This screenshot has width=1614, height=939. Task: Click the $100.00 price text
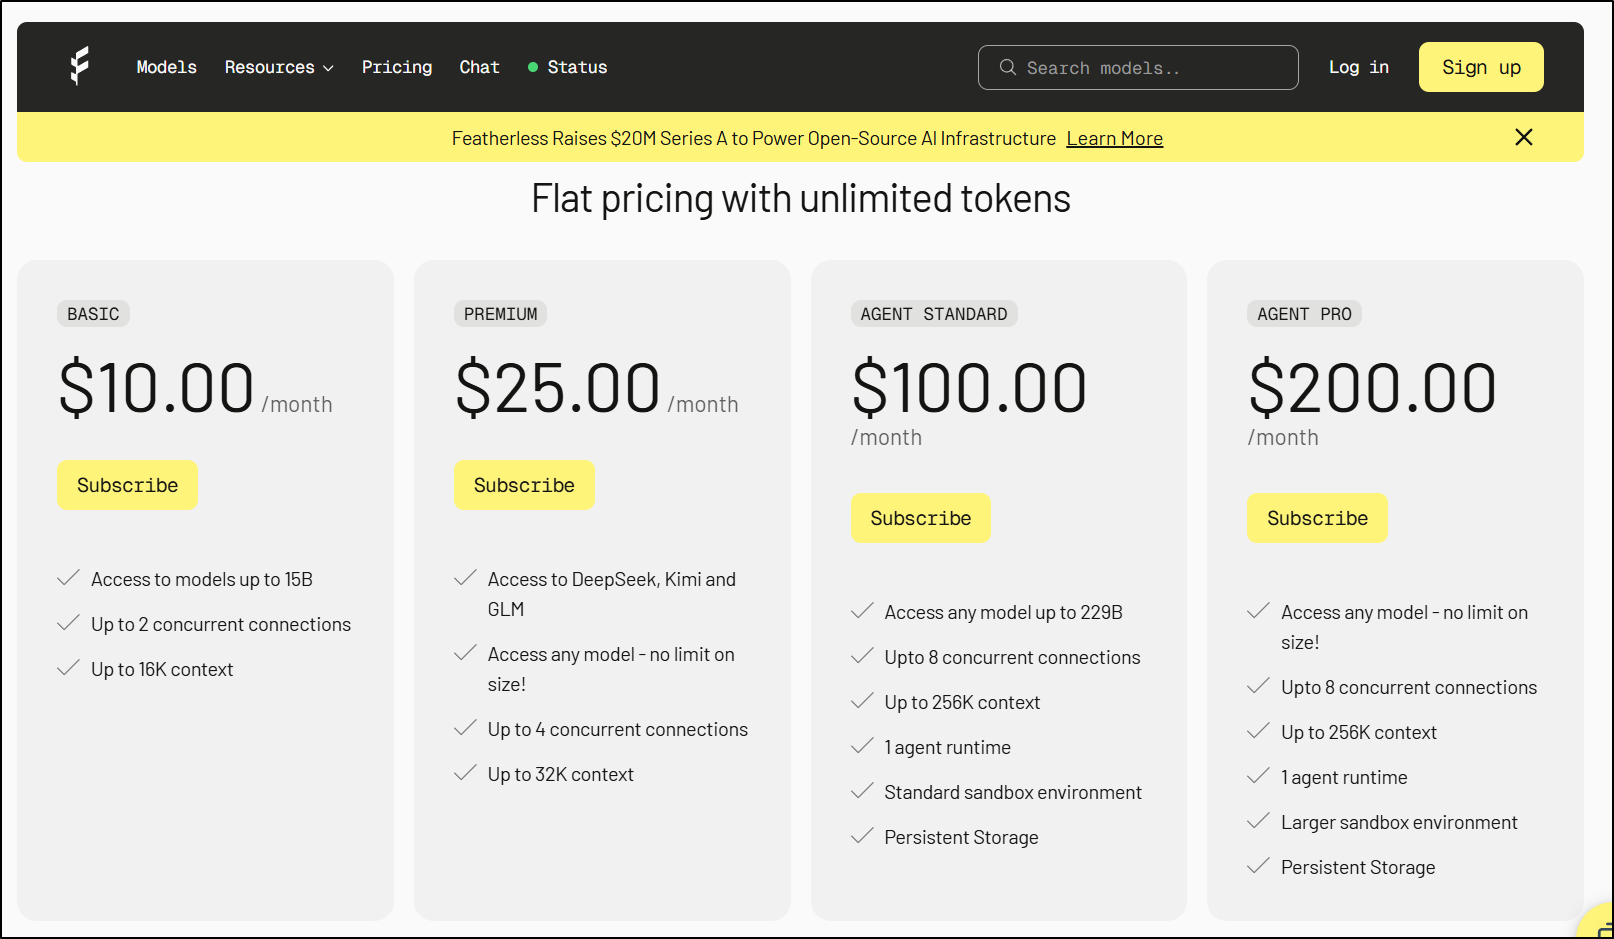[x=969, y=388]
